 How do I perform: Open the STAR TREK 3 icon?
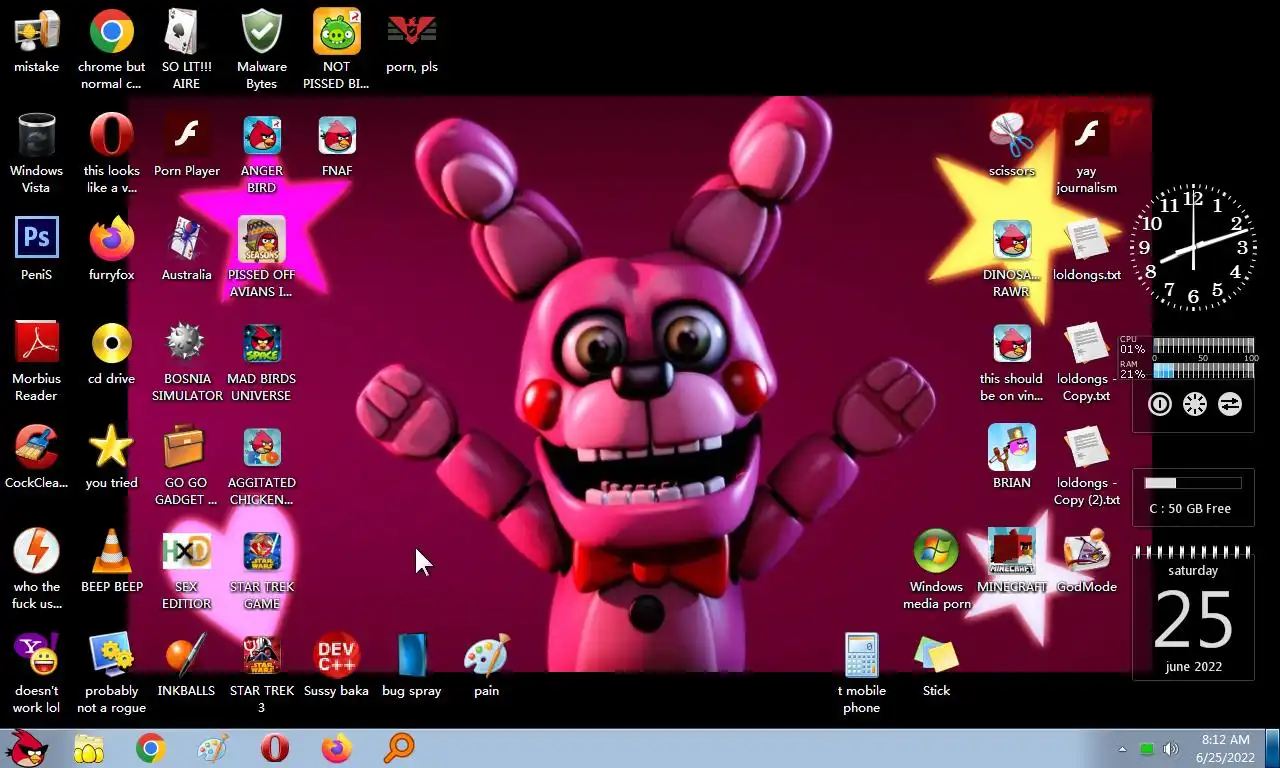[x=261, y=656]
